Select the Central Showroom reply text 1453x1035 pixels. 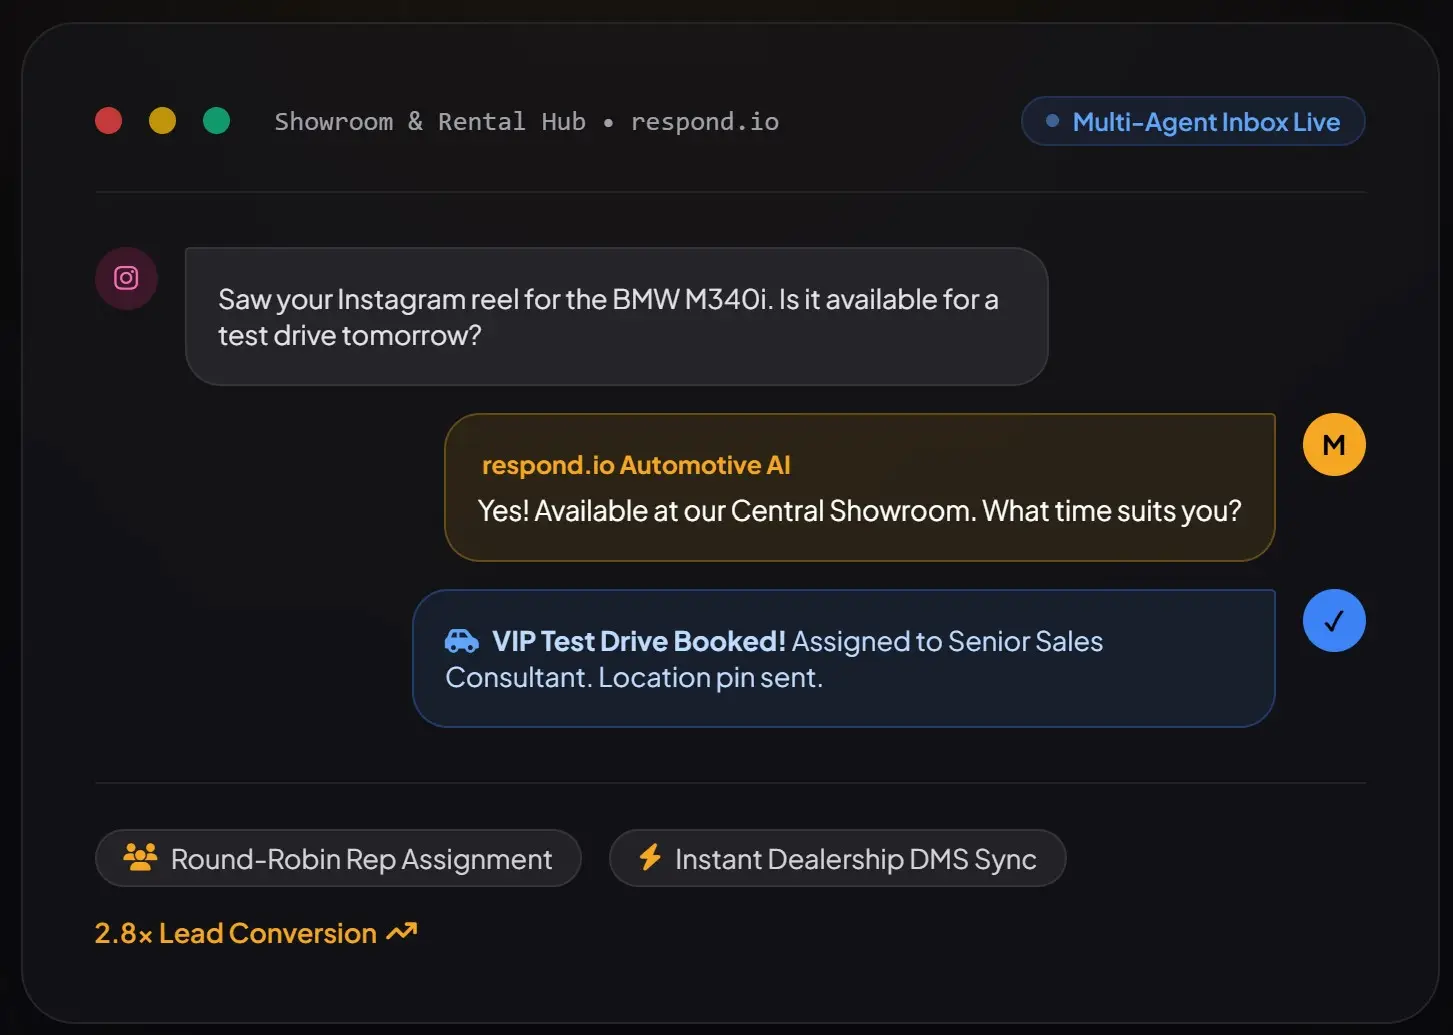coord(860,511)
